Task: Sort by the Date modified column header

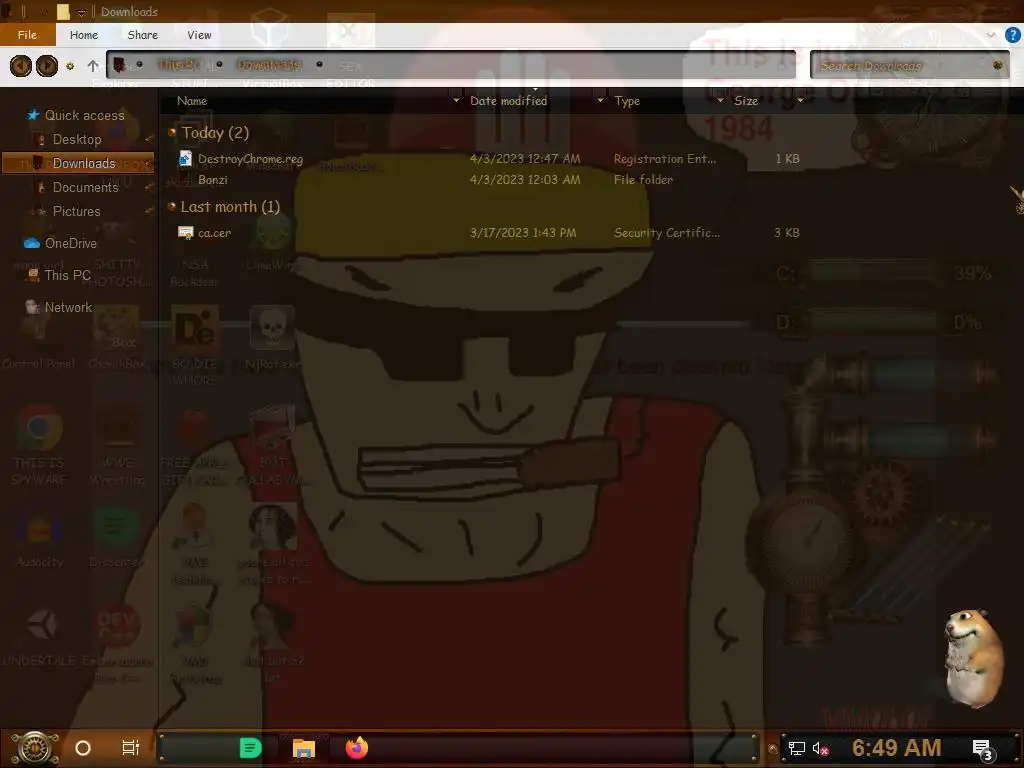Action: click(509, 101)
